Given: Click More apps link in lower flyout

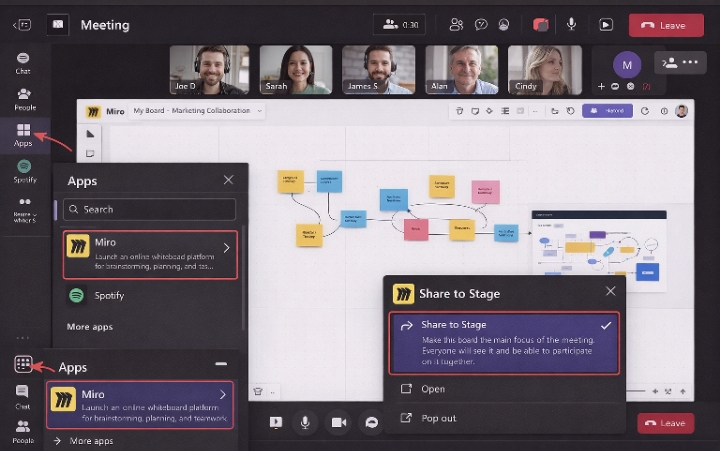Looking at the screenshot, I should [x=91, y=440].
